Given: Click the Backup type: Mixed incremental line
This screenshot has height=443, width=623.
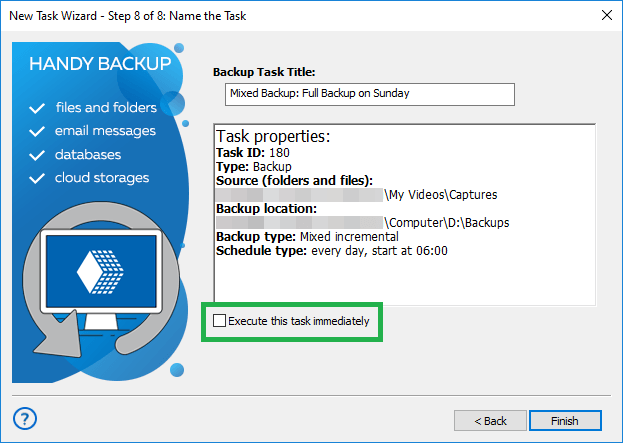Looking at the screenshot, I should coord(307,237).
